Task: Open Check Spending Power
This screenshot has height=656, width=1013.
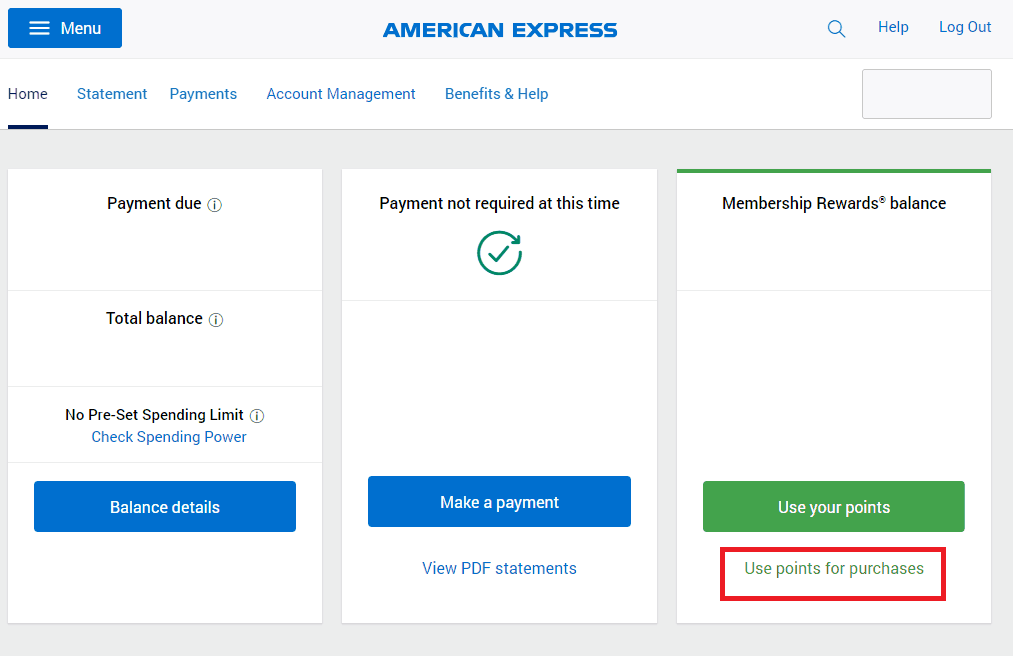Action: [x=168, y=437]
